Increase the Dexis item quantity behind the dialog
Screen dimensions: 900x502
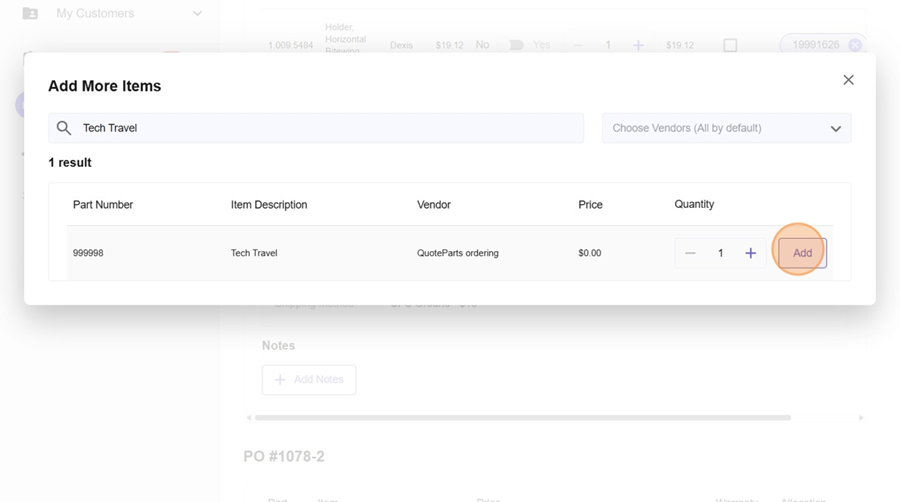(x=638, y=45)
